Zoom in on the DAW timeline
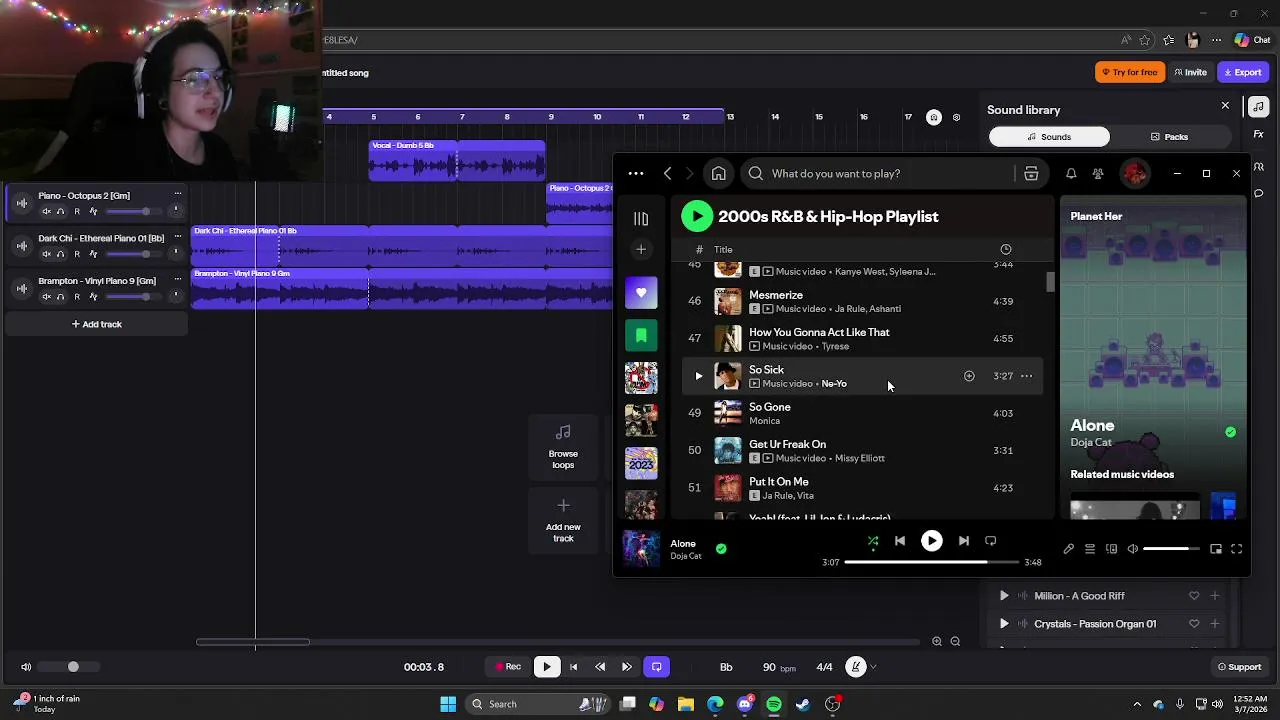Screen dimensions: 1280x720 click(937, 642)
